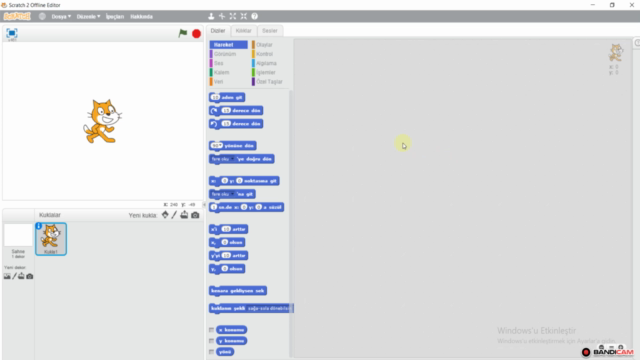Open sprite info with blue i icon

tap(39, 226)
